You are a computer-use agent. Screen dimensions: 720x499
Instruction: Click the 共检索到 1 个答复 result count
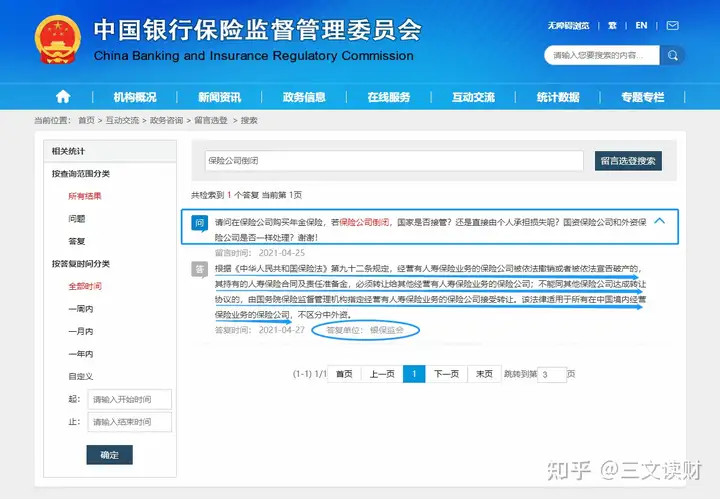pyautogui.click(x=225, y=195)
